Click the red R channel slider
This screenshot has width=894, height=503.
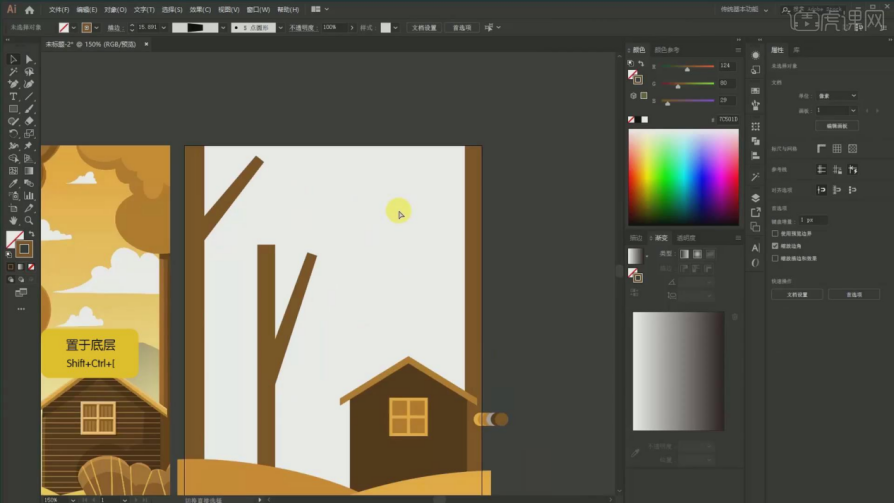tap(687, 66)
